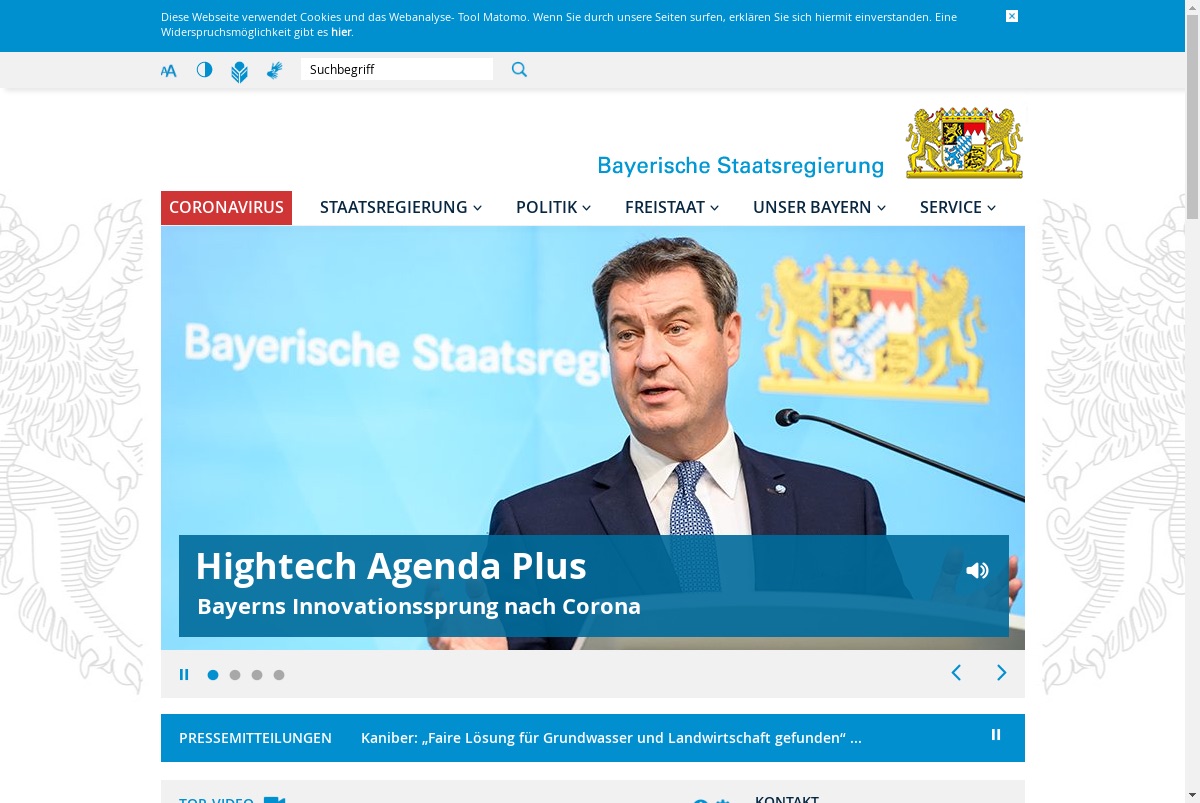Screen dimensions: 1200x803
Task: Click the speaker audio icon on slide
Action: point(977,570)
